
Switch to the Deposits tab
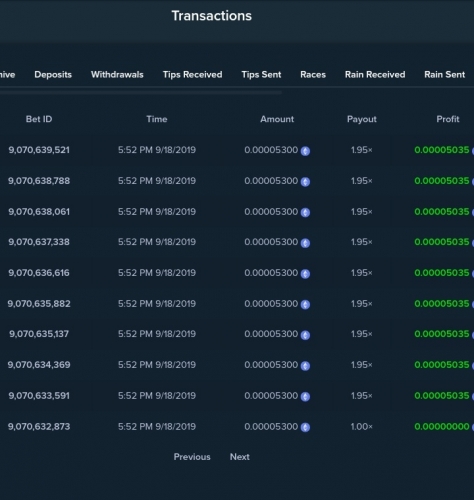click(x=53, y=74)
